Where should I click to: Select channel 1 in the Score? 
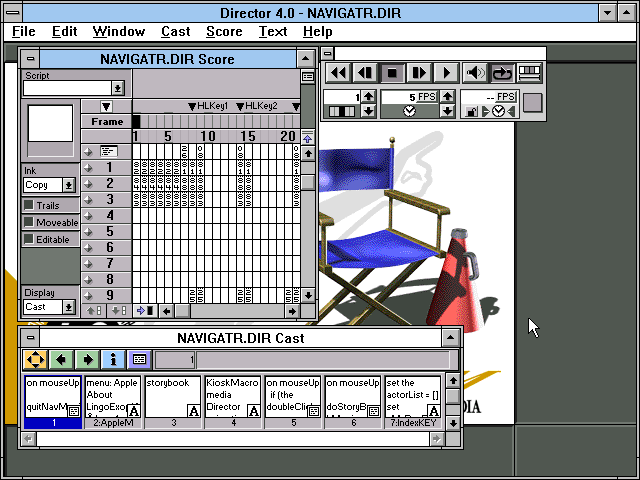(109, 167)
